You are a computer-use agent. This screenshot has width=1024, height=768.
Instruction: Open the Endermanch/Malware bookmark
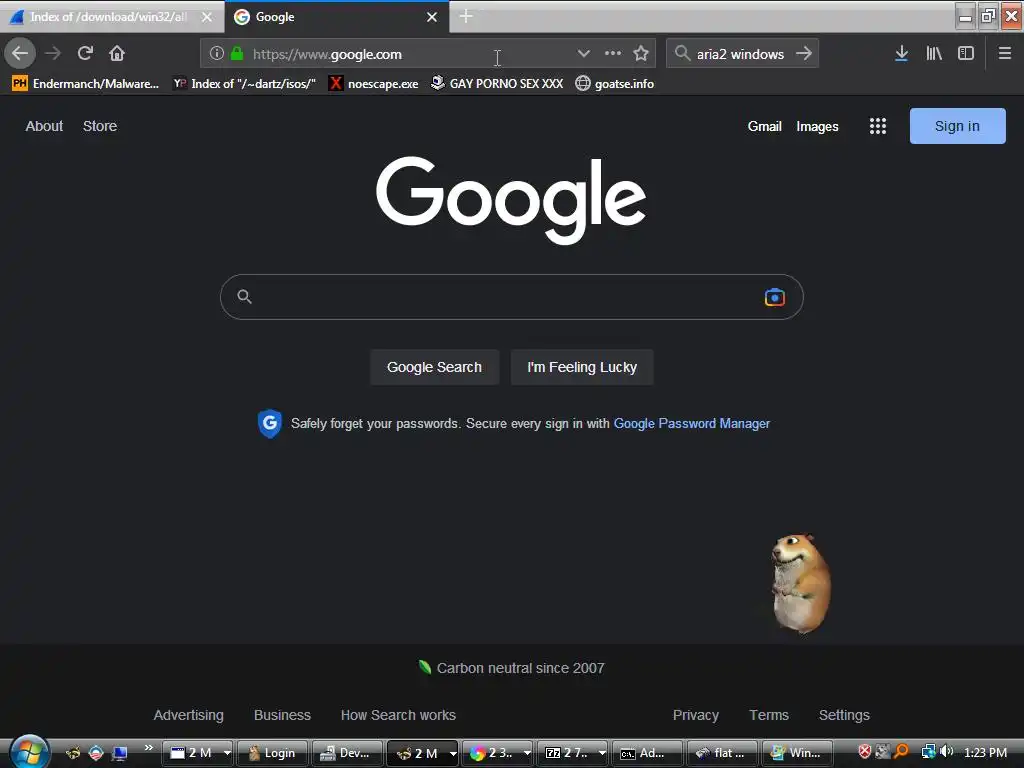(86, 84)
